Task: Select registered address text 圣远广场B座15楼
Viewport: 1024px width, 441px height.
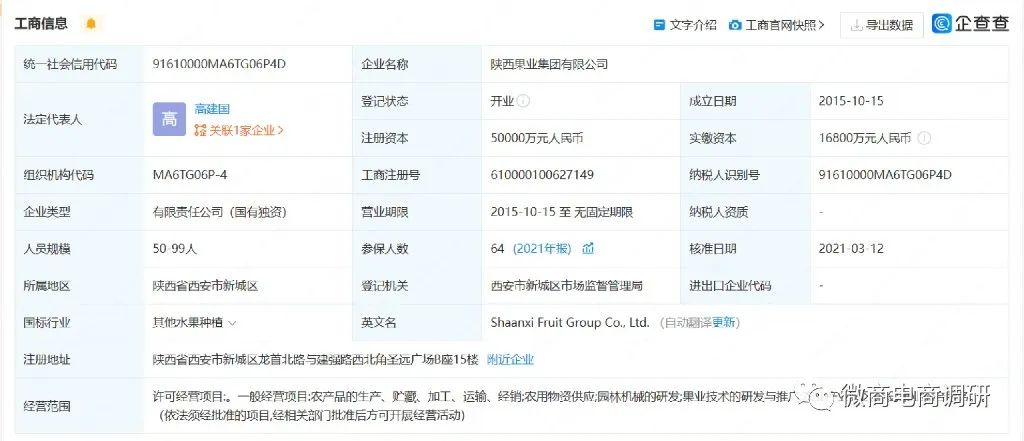Action: point(432,359)
